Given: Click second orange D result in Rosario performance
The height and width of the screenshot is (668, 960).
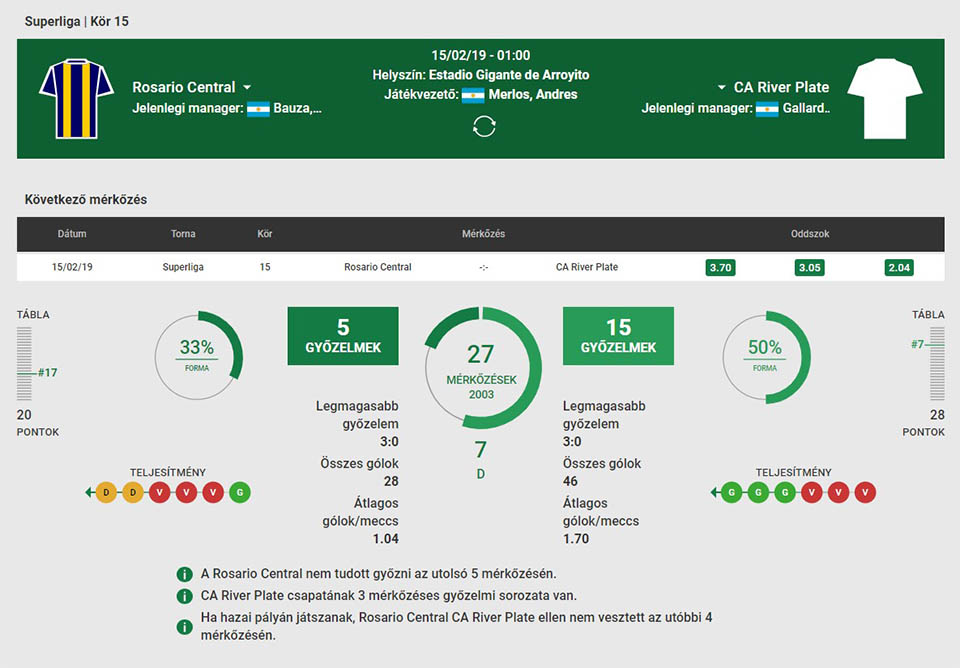Looking at the screenshot, I should (133, 492).
